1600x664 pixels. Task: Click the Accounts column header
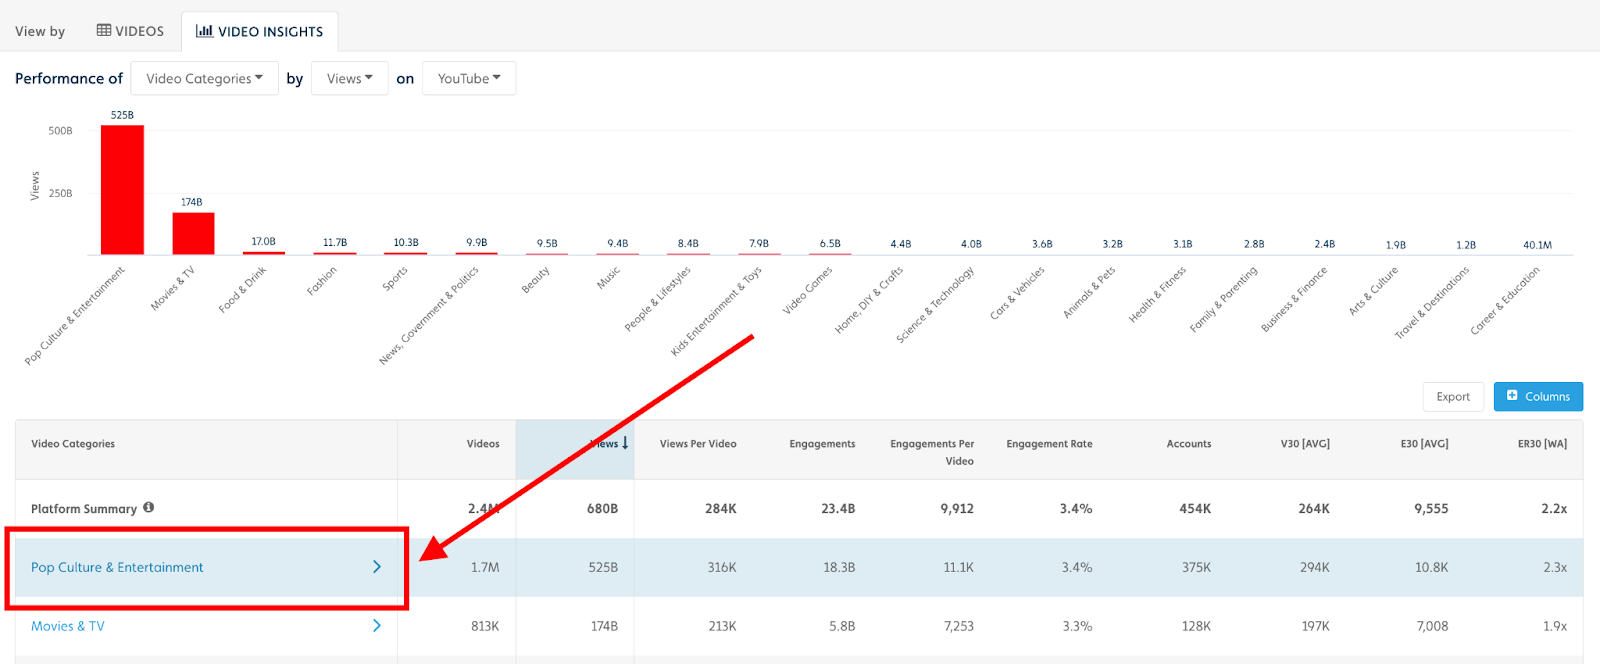point(1188,444)
